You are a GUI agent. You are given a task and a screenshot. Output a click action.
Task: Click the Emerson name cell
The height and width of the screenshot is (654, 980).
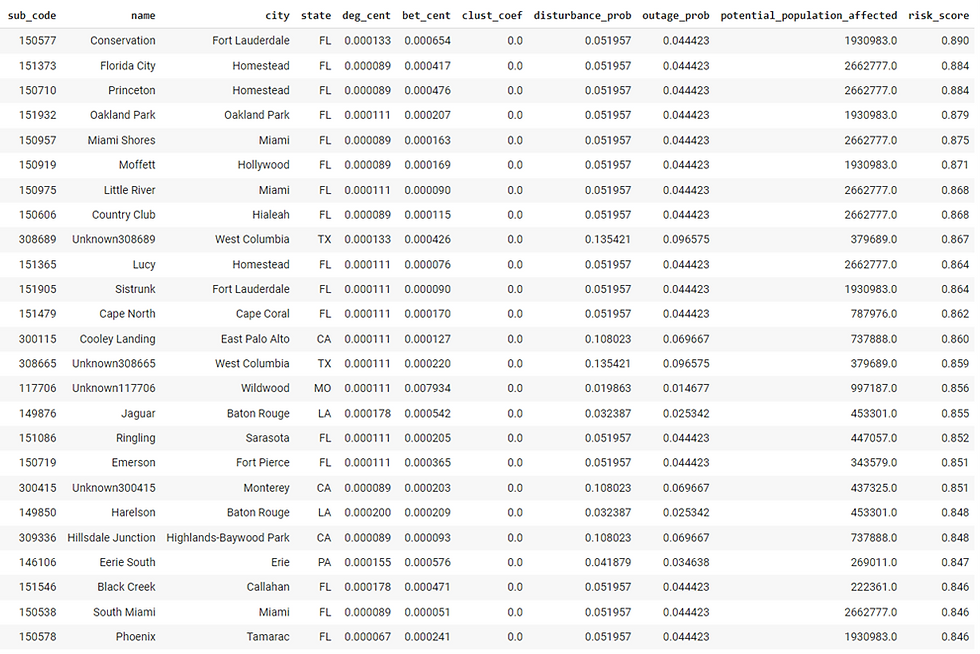click(134, 463)
